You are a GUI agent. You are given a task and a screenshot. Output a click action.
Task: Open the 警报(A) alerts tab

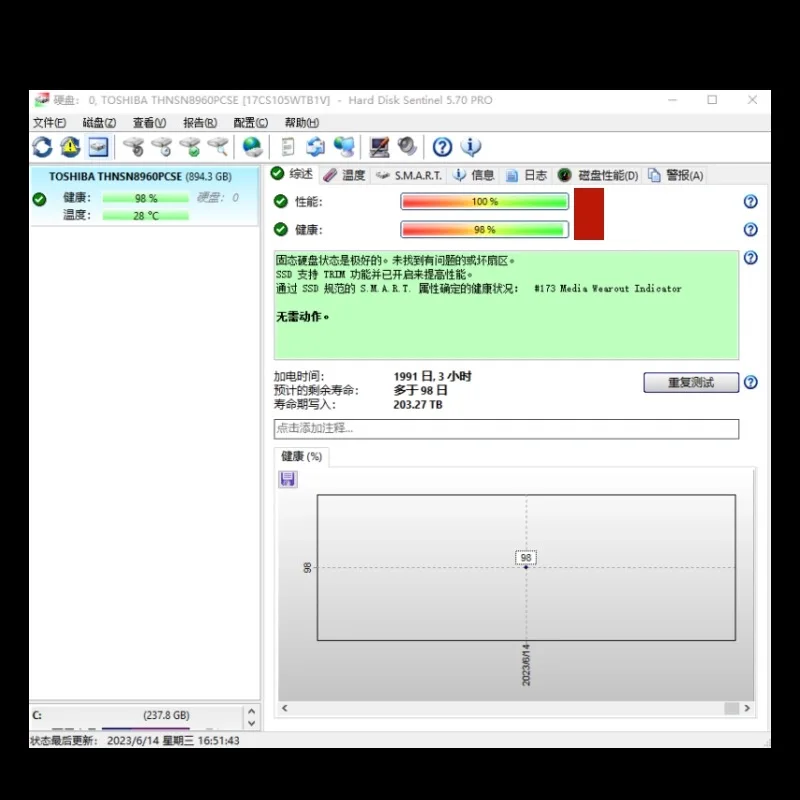pos(676,176)
